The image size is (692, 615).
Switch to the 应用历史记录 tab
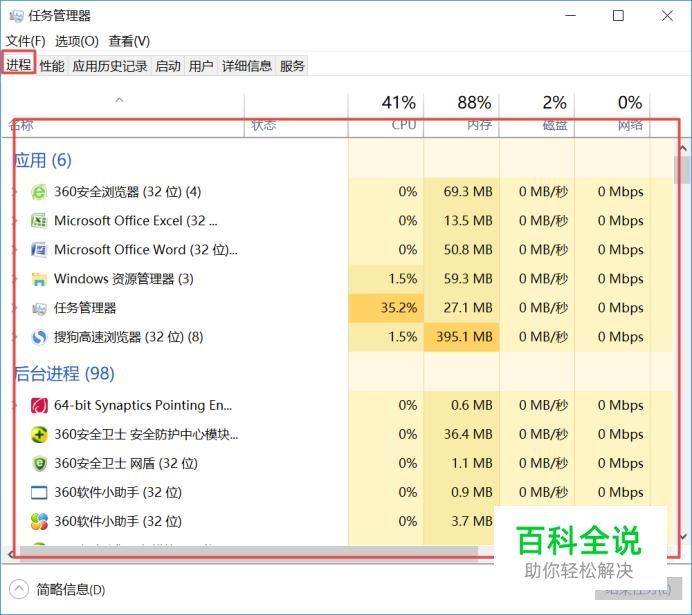point(110,66)
